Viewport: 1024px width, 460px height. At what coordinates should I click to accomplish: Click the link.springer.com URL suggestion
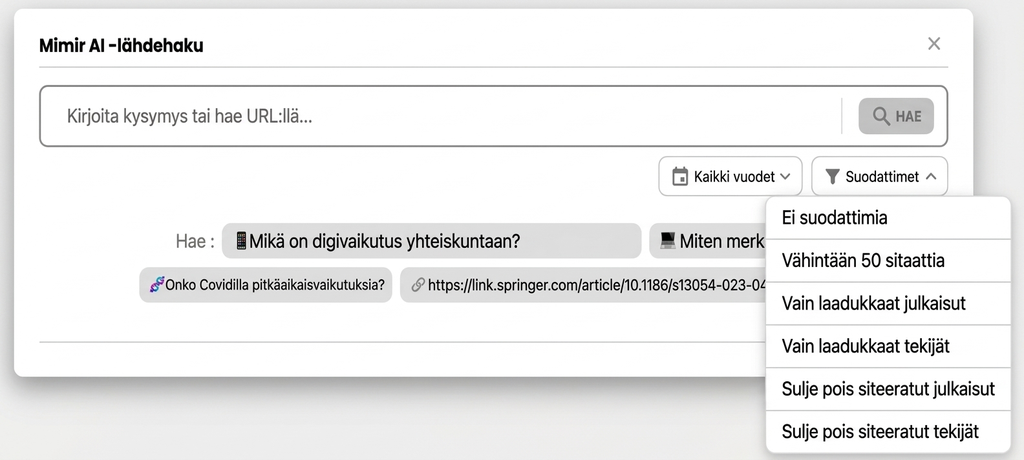click(583, 285)
